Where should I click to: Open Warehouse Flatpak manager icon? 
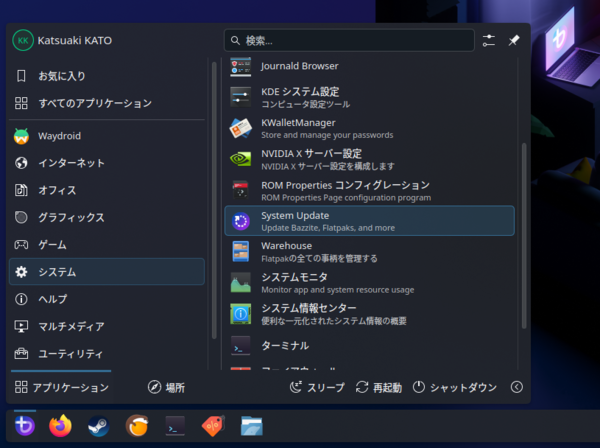point(241,252)
